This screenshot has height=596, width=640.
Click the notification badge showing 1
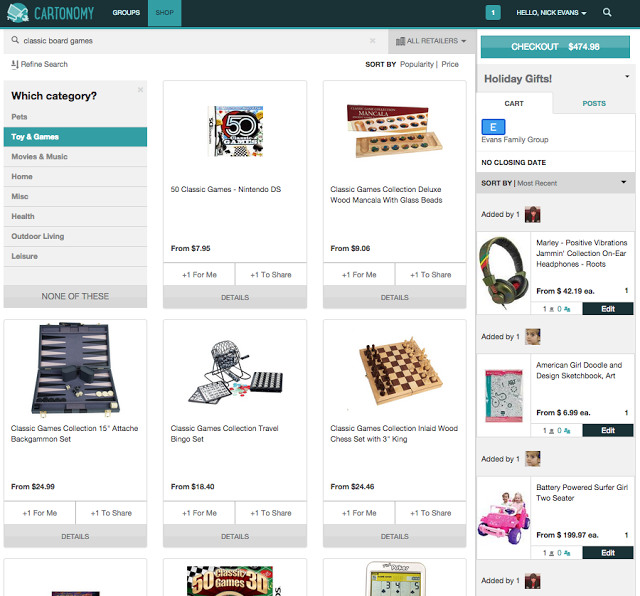[493, 13]
